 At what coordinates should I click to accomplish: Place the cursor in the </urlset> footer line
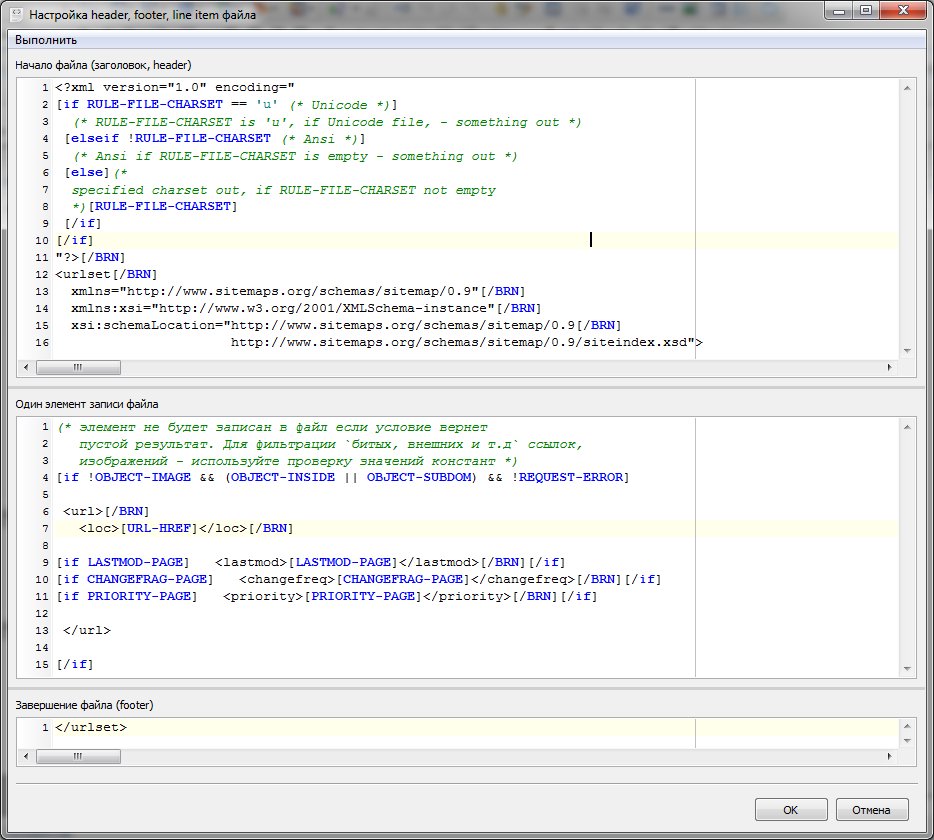click(91, 727)
